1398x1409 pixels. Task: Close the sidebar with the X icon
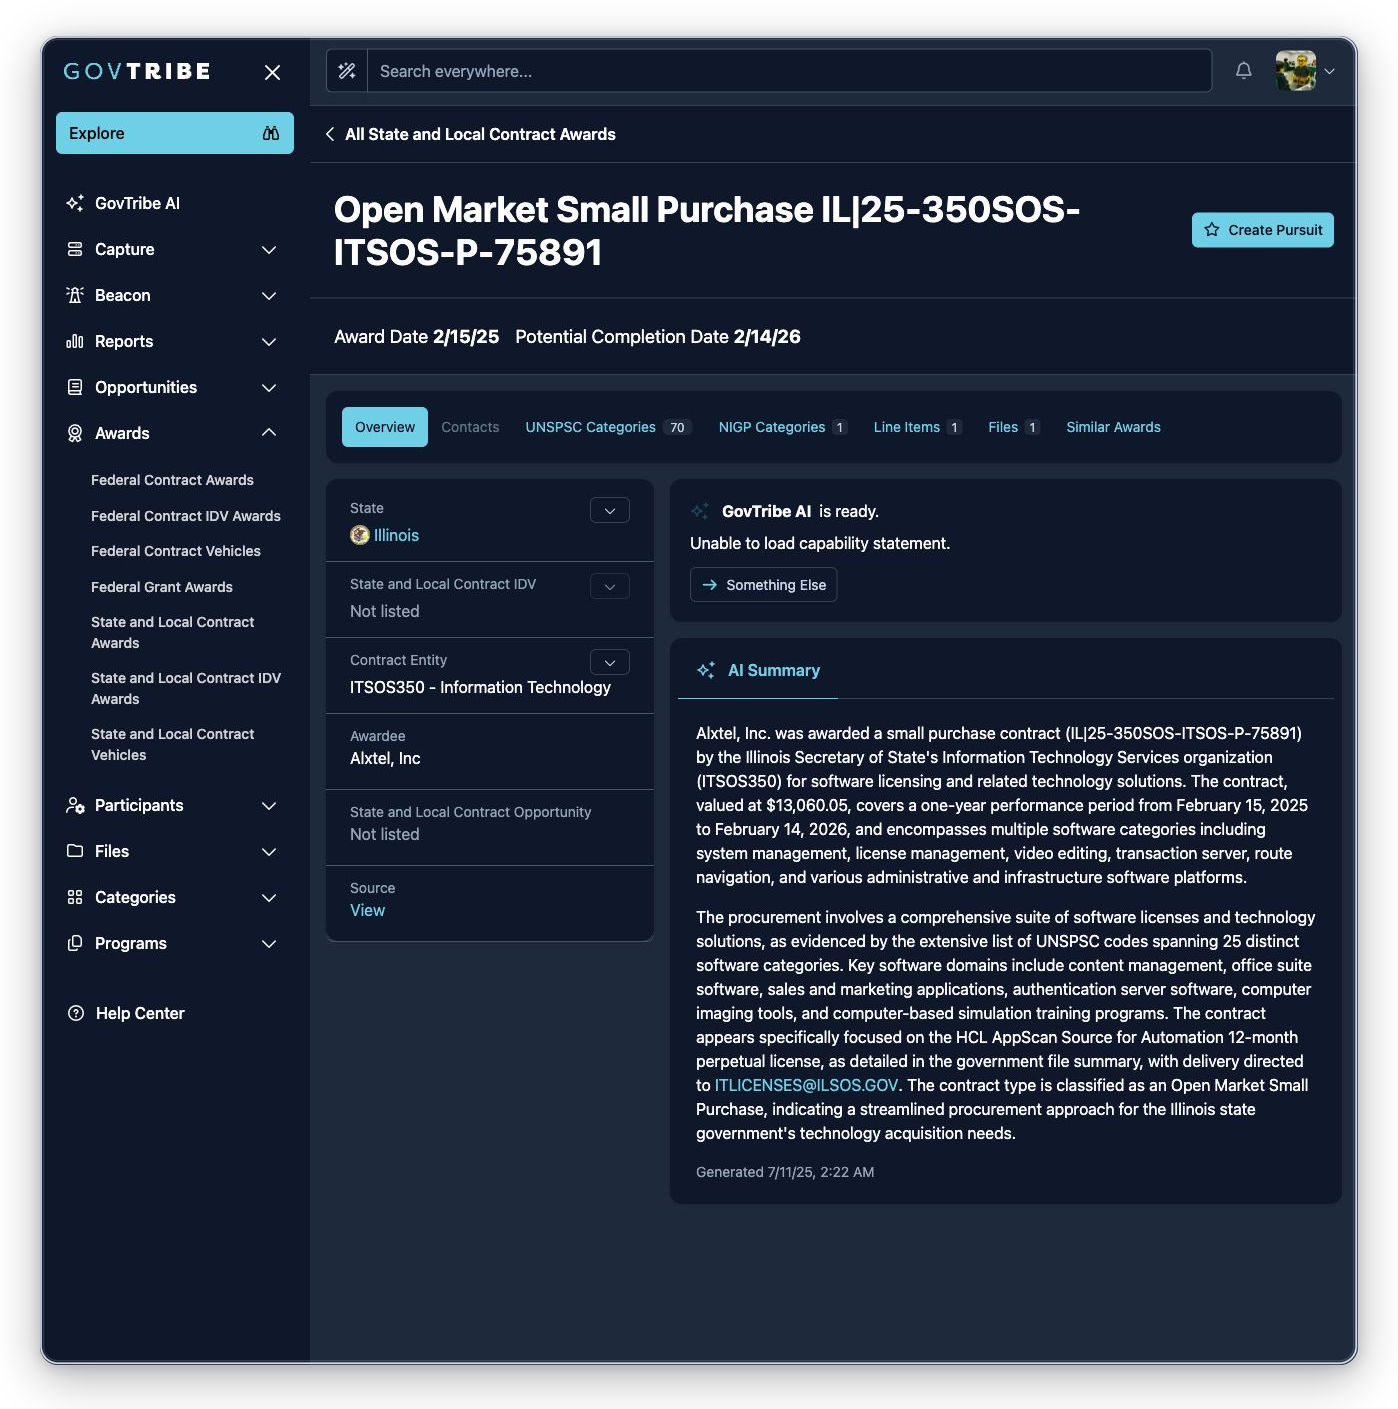pyautogui.click(x=272, y=72)
